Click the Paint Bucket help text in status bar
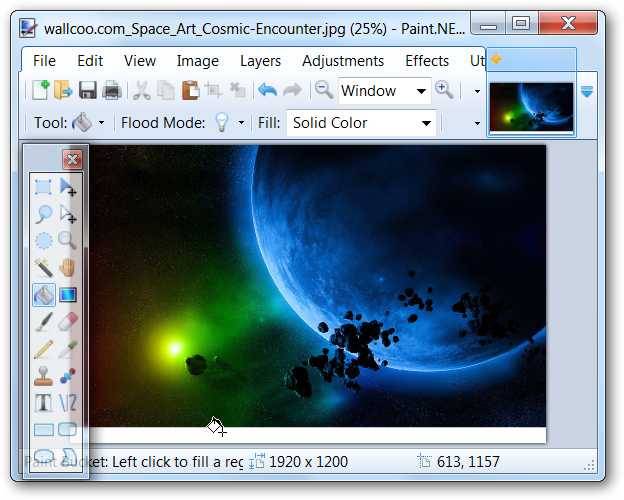The height and width of the screenshot is (500, 624). pos(133,462)
